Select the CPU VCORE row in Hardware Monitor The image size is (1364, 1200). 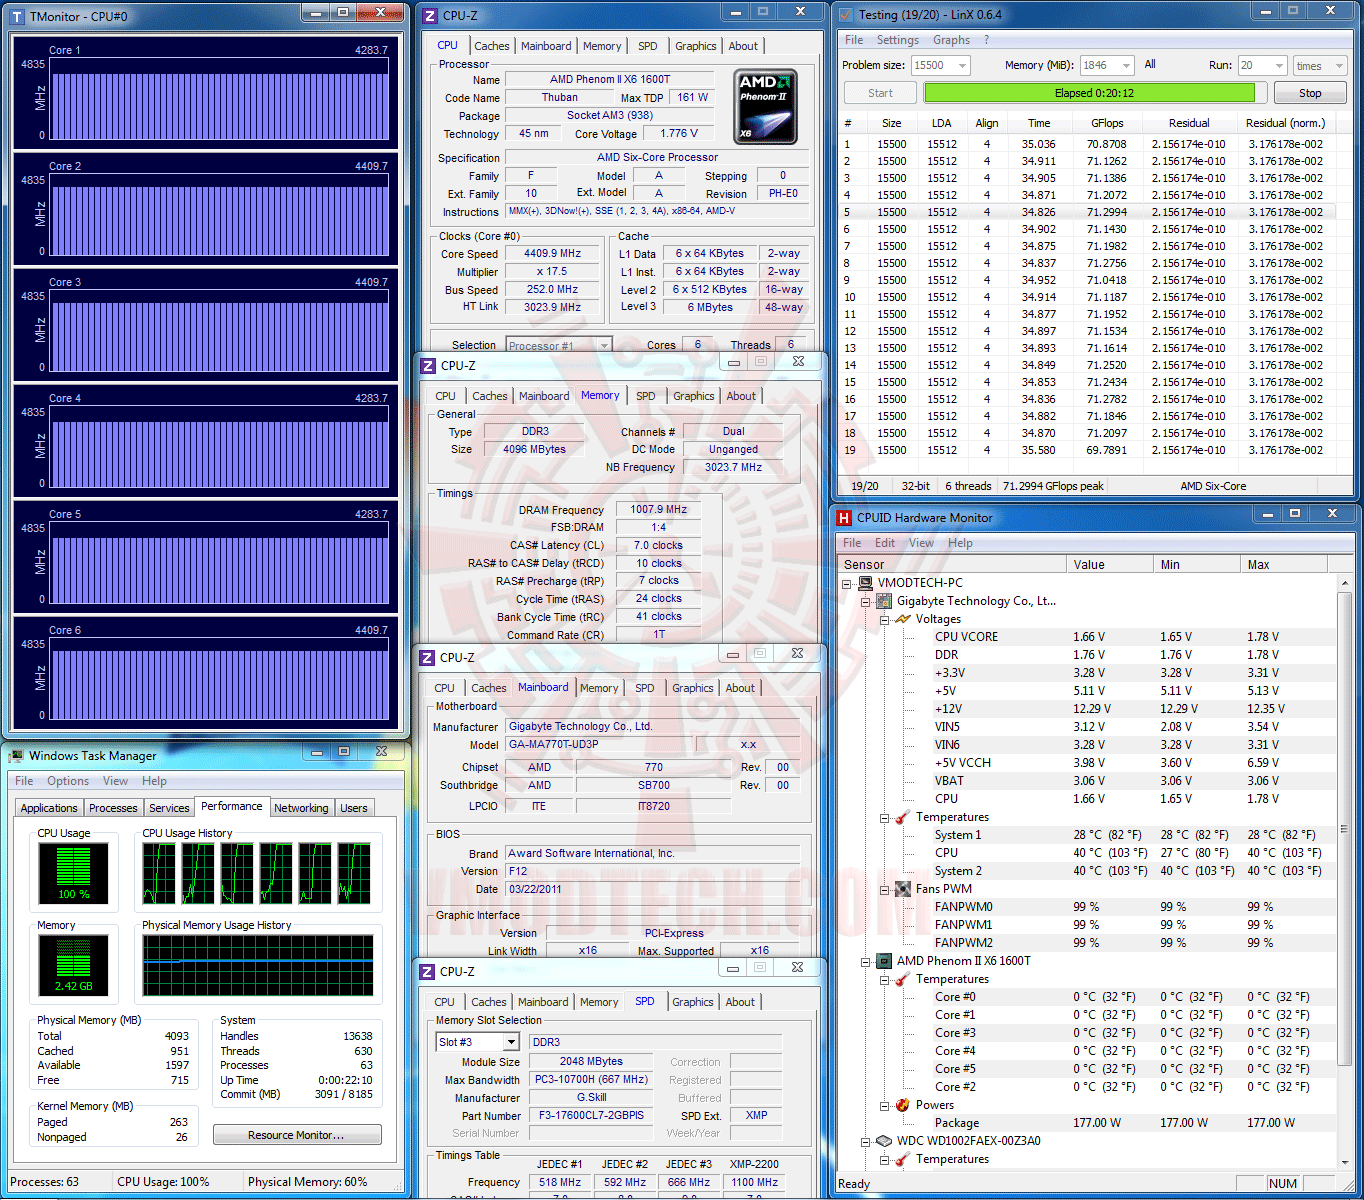point(1087,637)
